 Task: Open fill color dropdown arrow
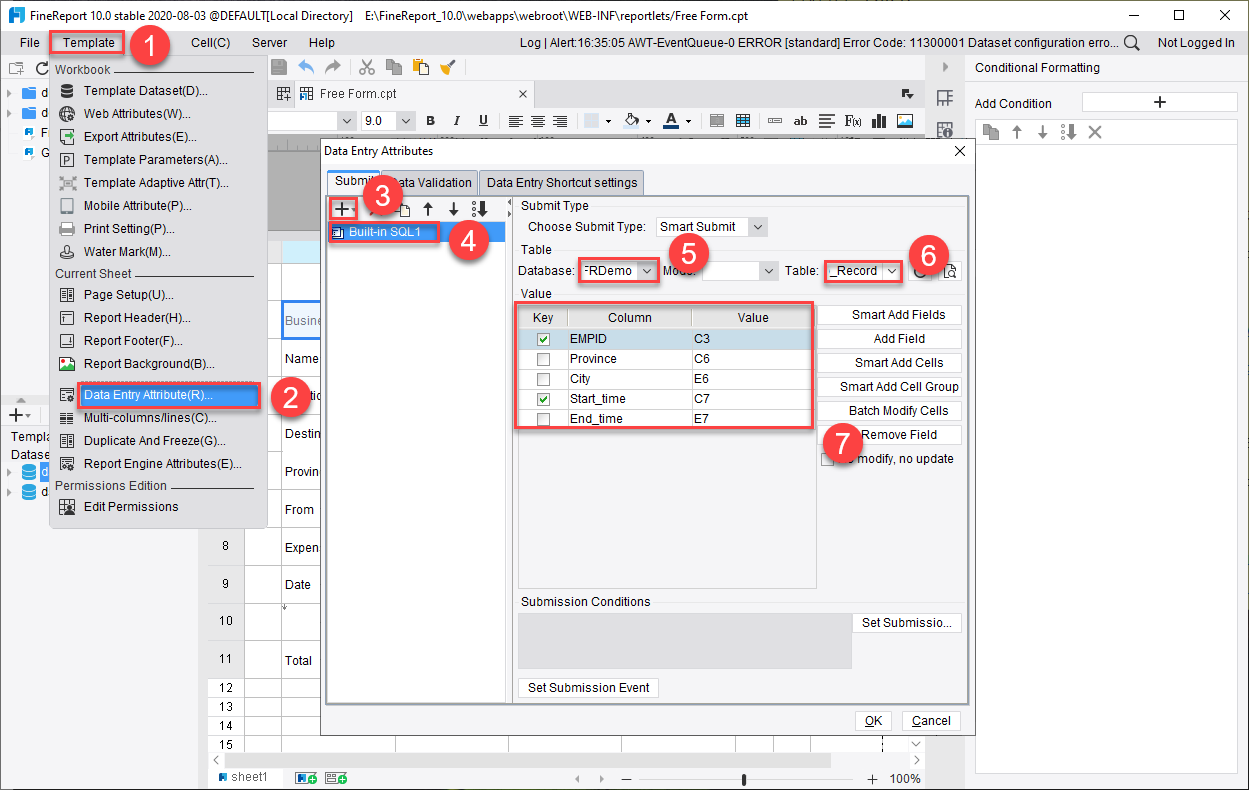tap(648, 121)
